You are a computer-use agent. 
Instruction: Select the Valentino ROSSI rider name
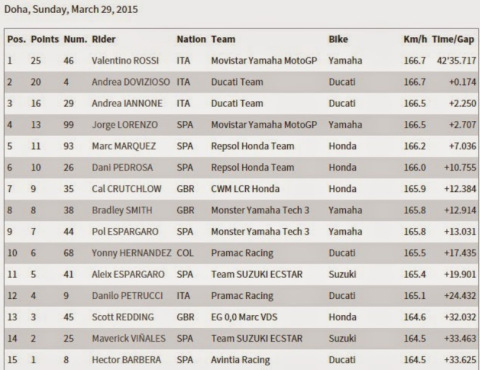tap(125, 61)
